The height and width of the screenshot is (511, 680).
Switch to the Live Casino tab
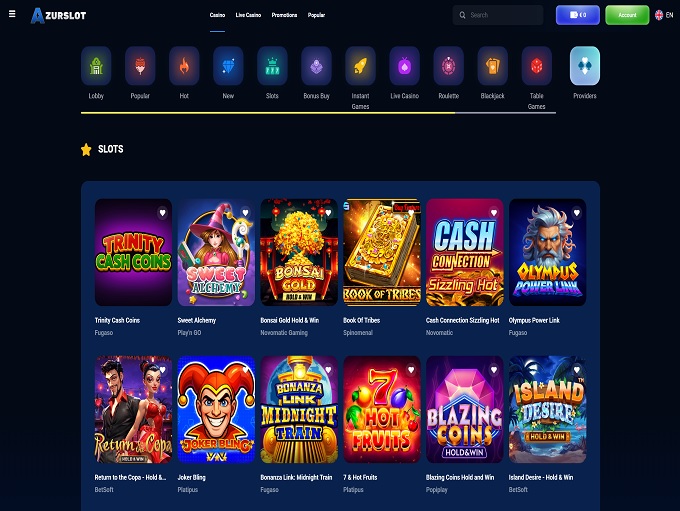pyautogui.click(x=248, y=15)
